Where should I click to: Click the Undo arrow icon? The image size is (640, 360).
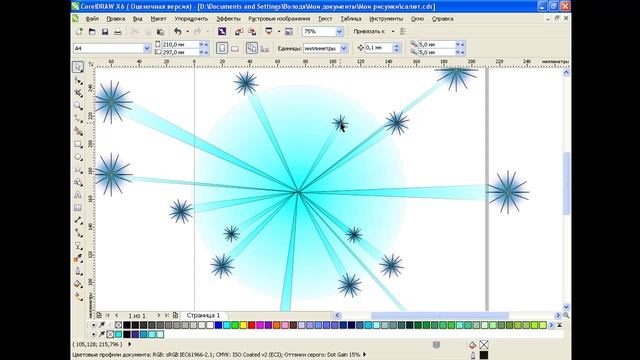pyautogui.click(x=178, y=31)
